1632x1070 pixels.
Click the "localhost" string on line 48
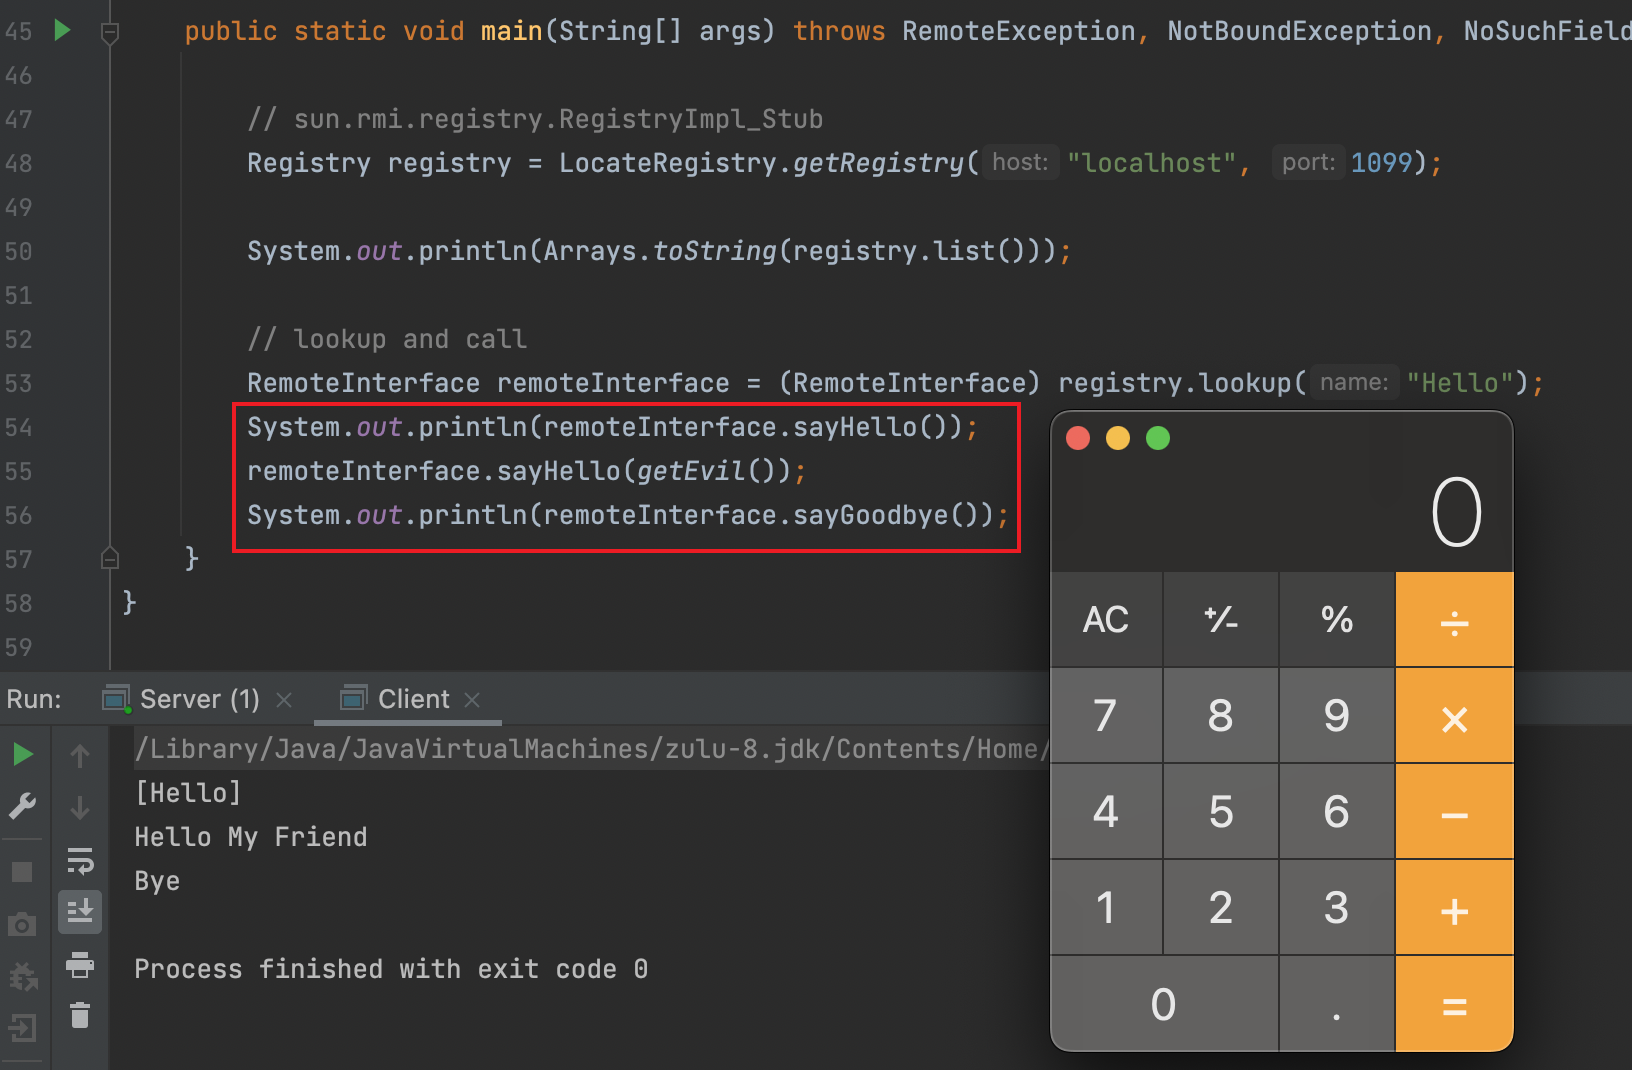tap(1152, 163)
